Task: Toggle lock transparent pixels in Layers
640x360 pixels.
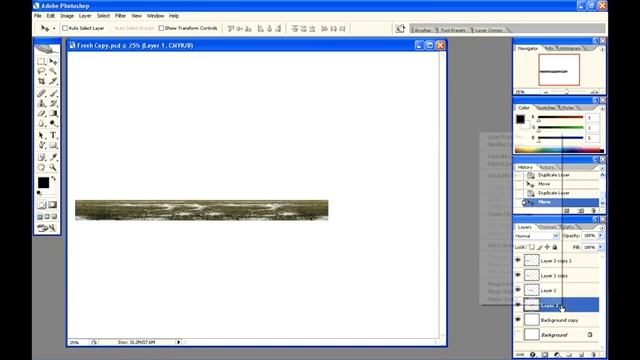Action: (531, 247)
